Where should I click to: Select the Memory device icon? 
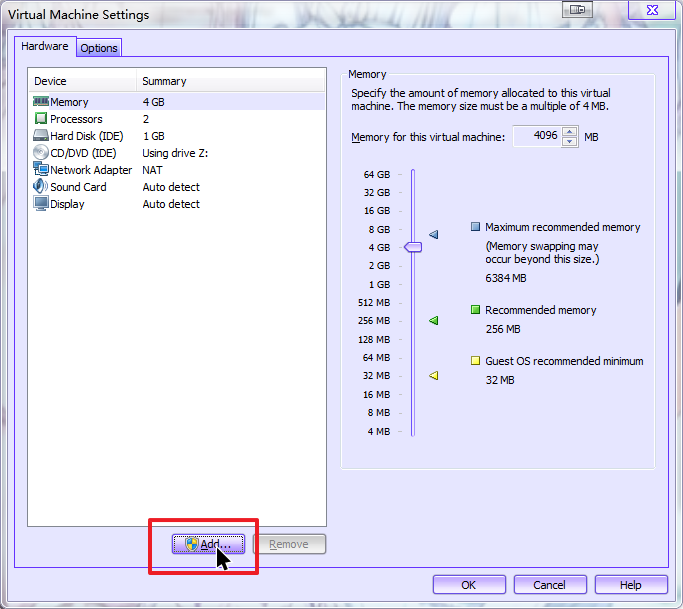(x=41, y=102)
